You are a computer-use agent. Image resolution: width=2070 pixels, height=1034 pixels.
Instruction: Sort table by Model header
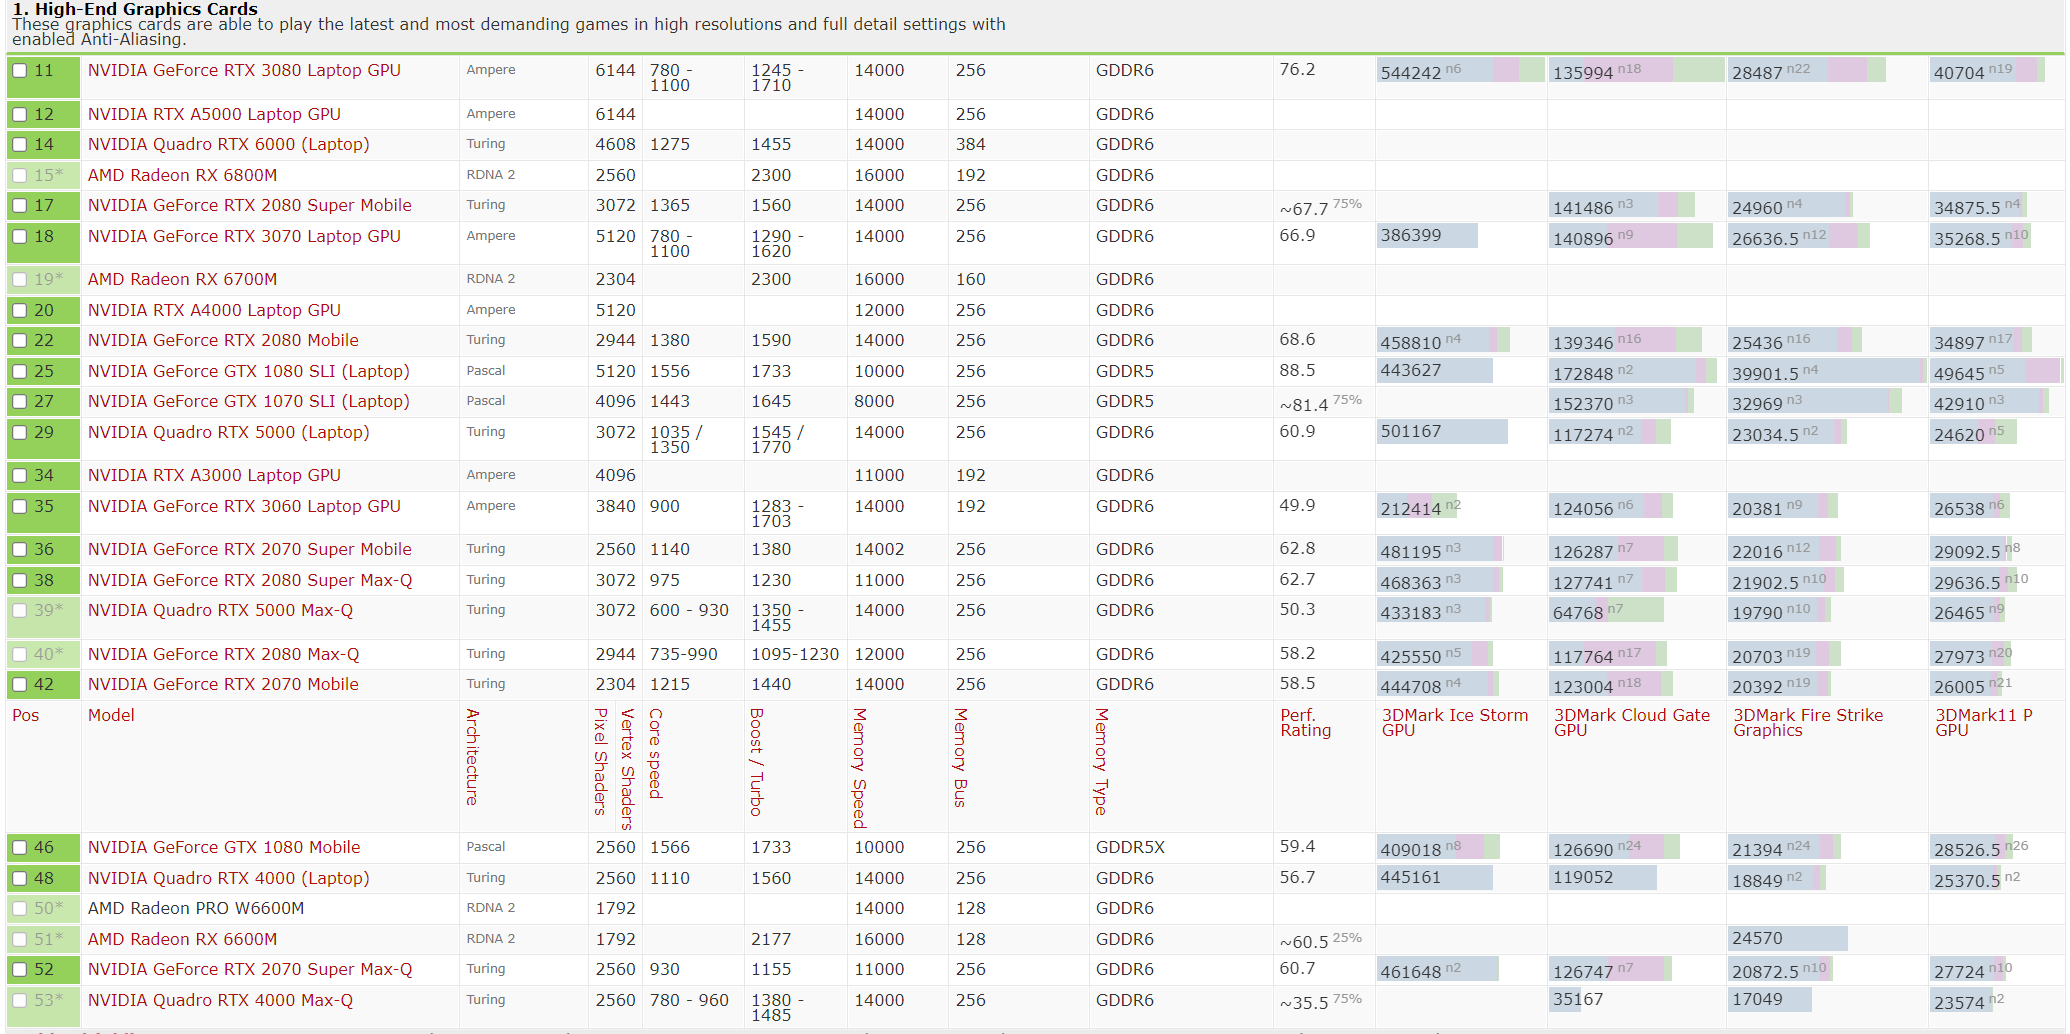(111, 715)
